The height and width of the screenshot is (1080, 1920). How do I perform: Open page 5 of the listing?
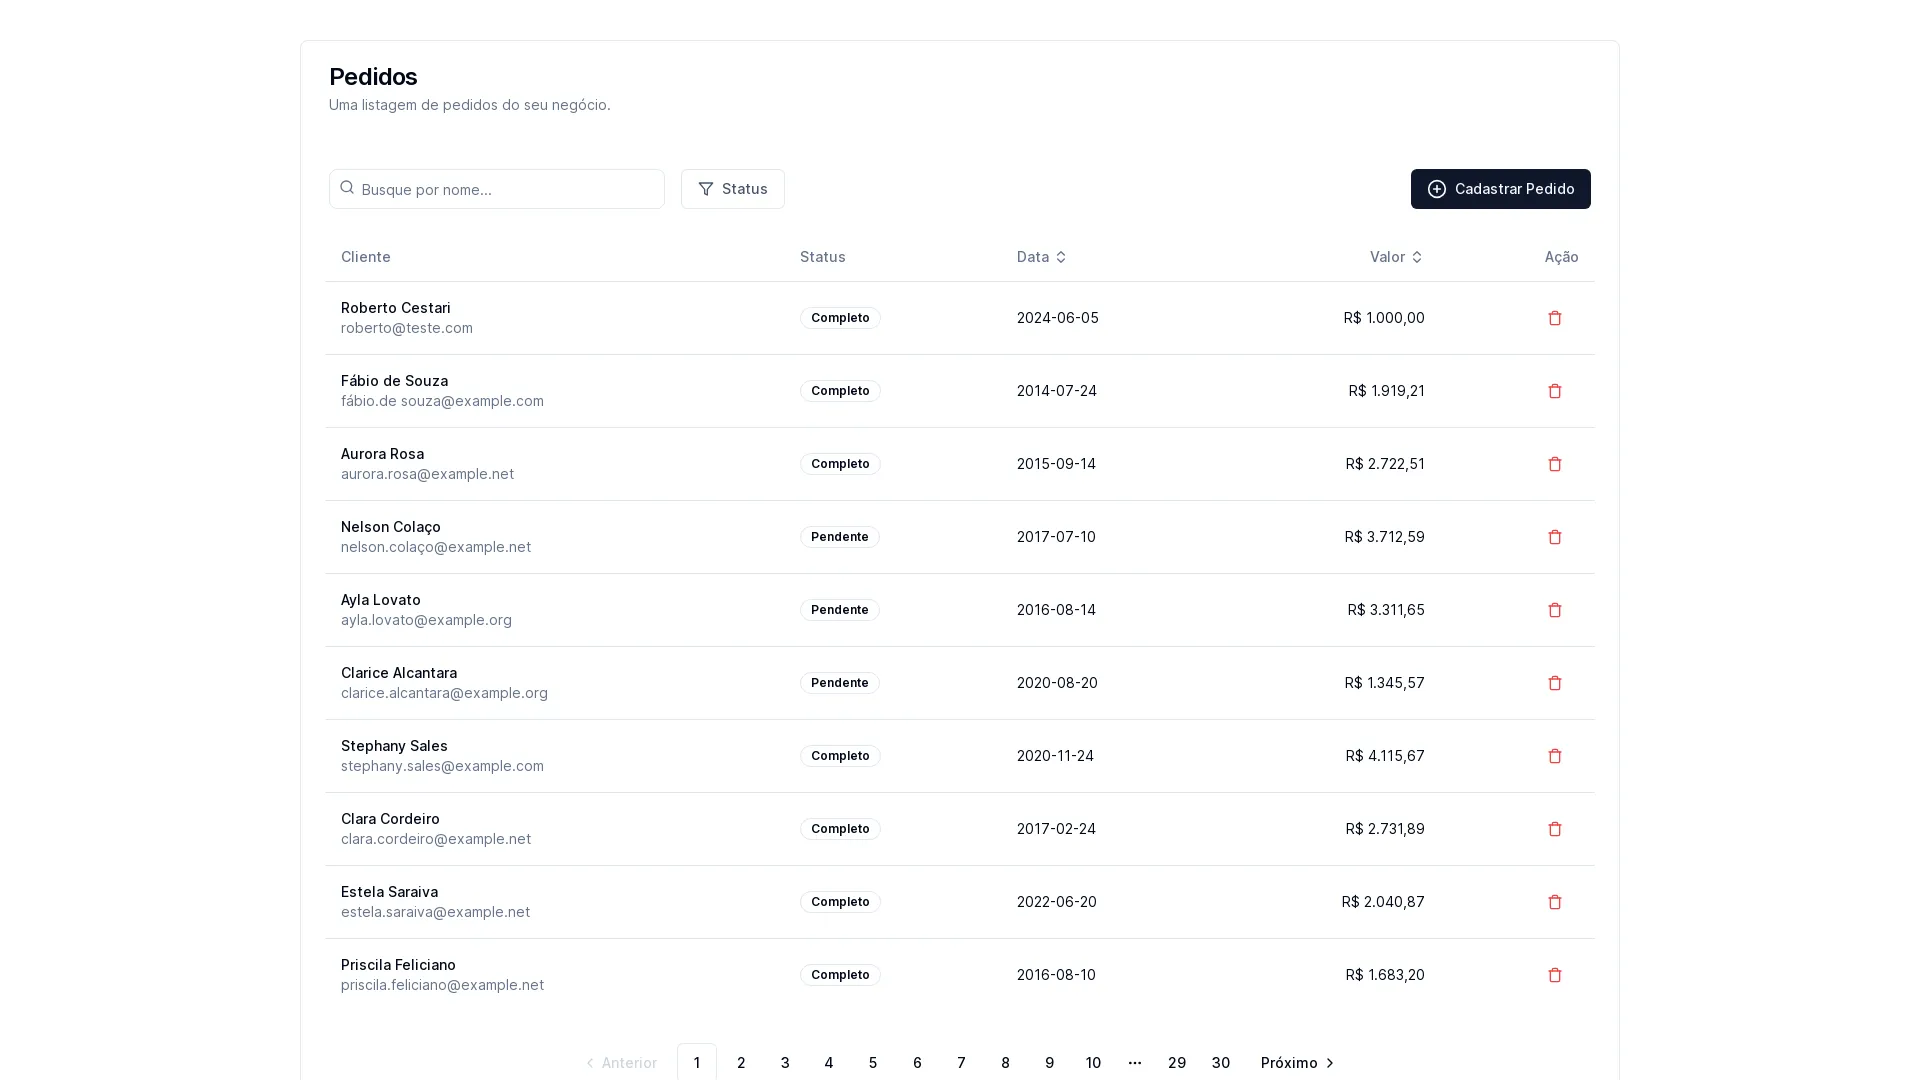tap(873, 1062)
